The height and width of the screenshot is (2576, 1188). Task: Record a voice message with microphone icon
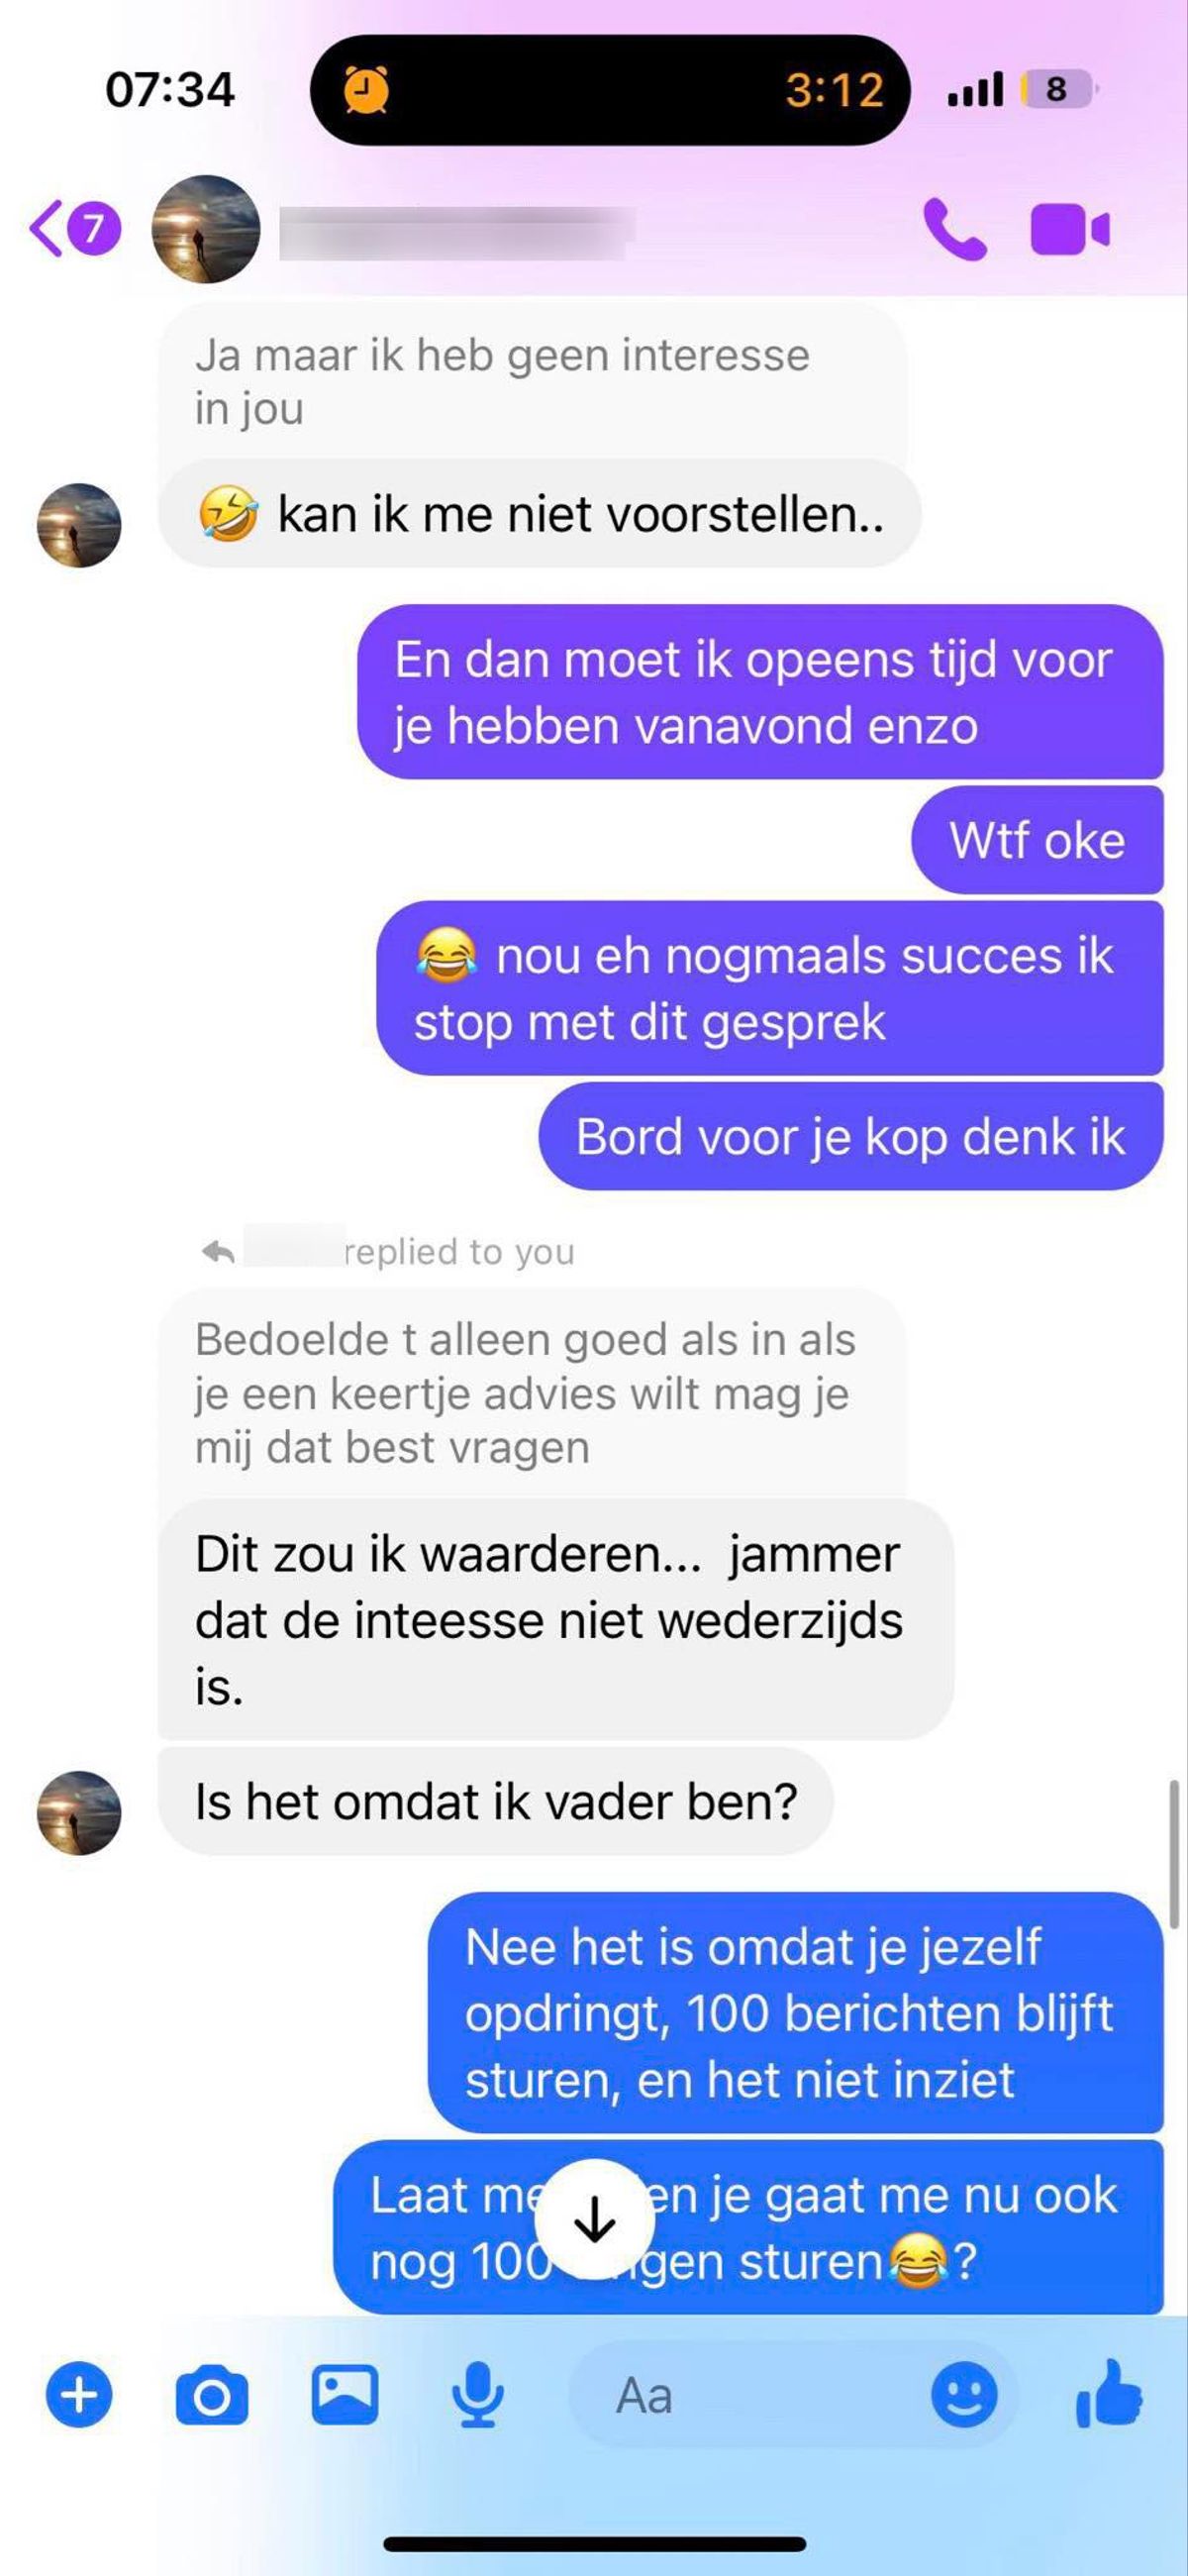pos(478,2395)
